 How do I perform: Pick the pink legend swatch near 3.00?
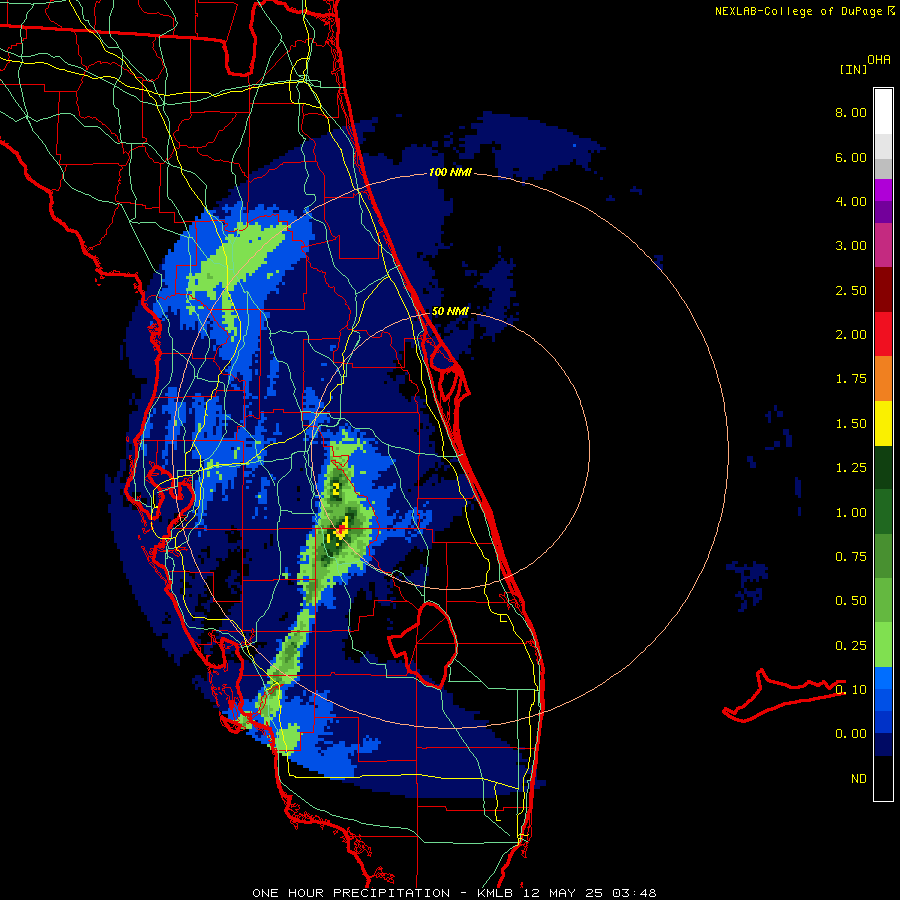pyautogui.click(x=883, y=245)
